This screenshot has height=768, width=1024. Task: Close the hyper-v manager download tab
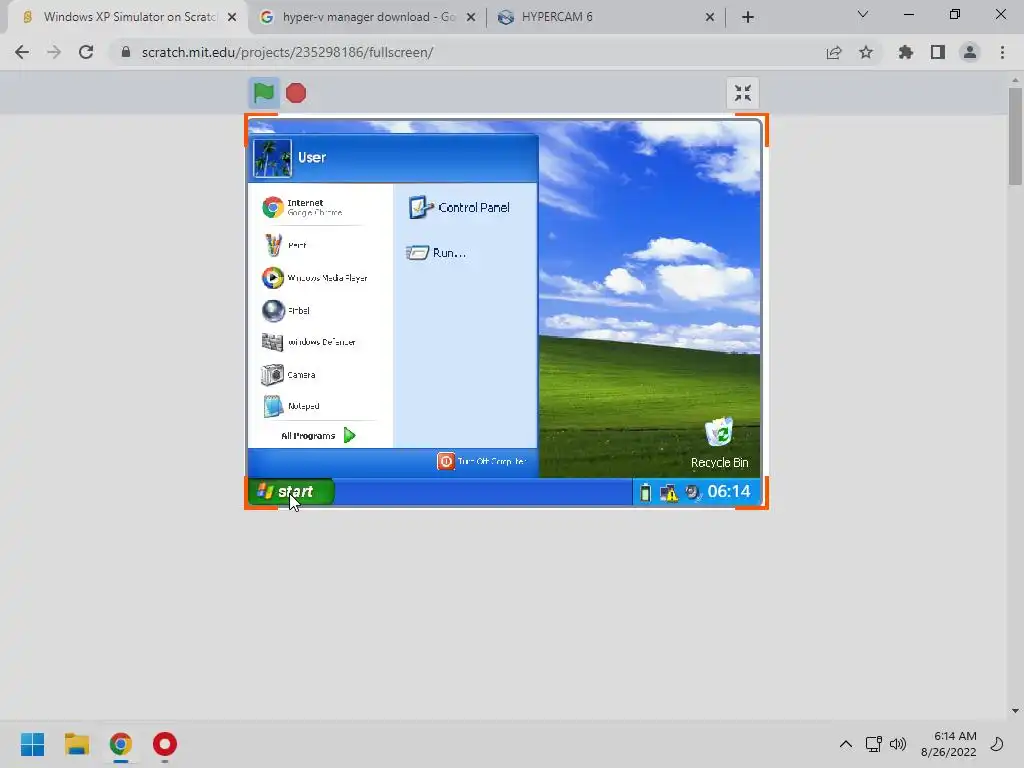coord(471,17)
